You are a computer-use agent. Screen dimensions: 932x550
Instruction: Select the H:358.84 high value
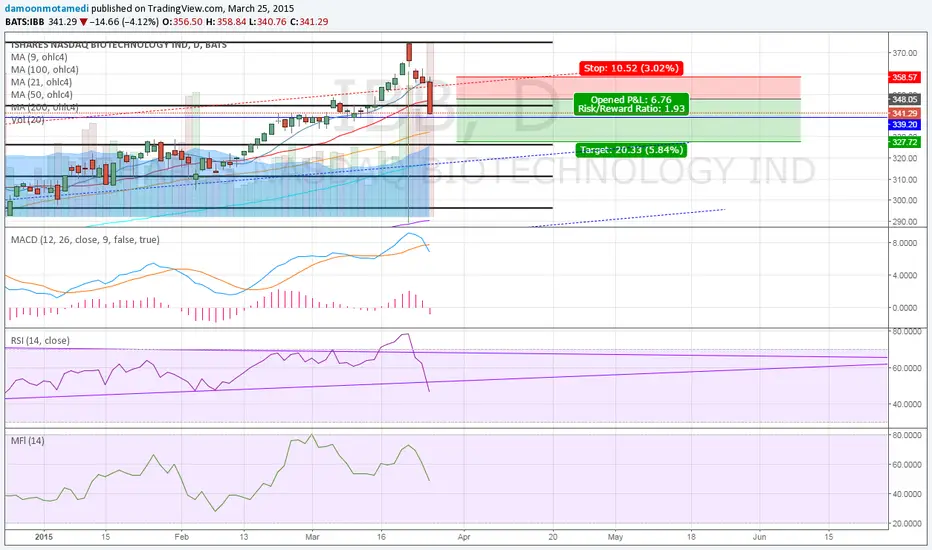[x=226, y=21]
